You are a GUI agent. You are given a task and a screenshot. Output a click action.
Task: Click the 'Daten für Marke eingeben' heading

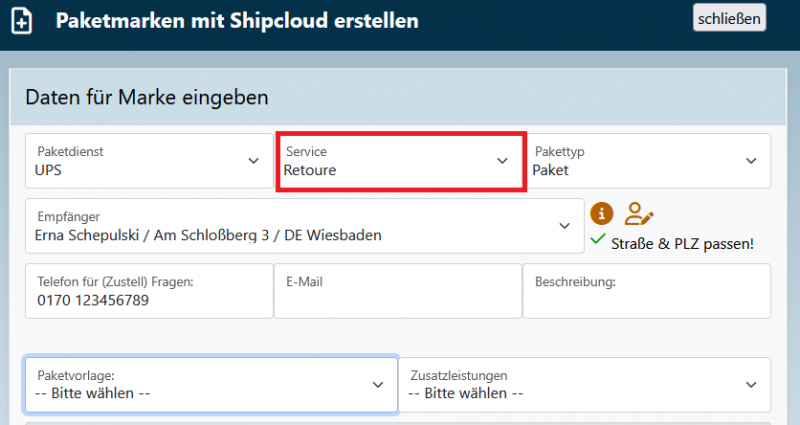[146, 97]
